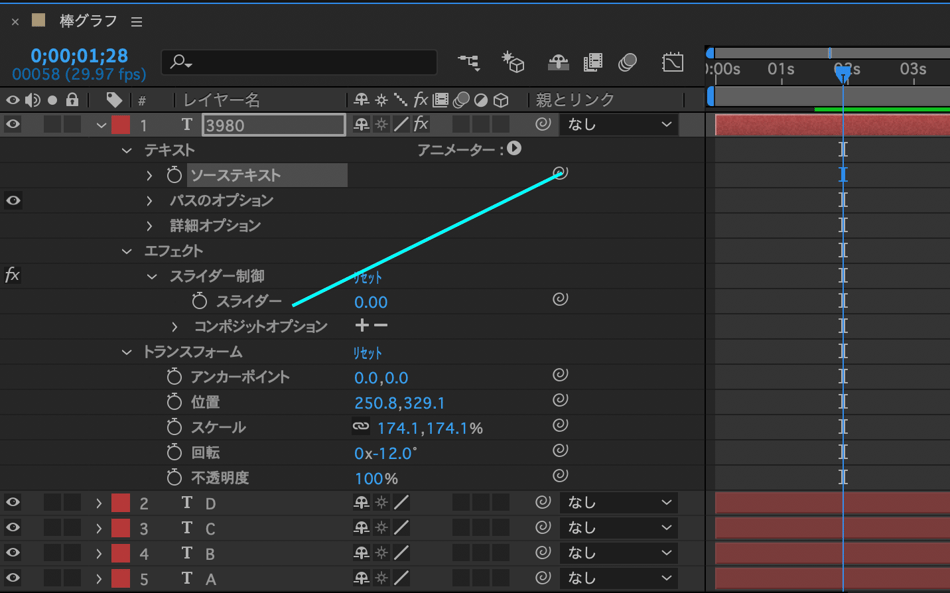Image resolution: width=950 pixels, height=593 pixels.
Task: Toggle the Draft 3D icon
Action: click(x=513, y=62)
